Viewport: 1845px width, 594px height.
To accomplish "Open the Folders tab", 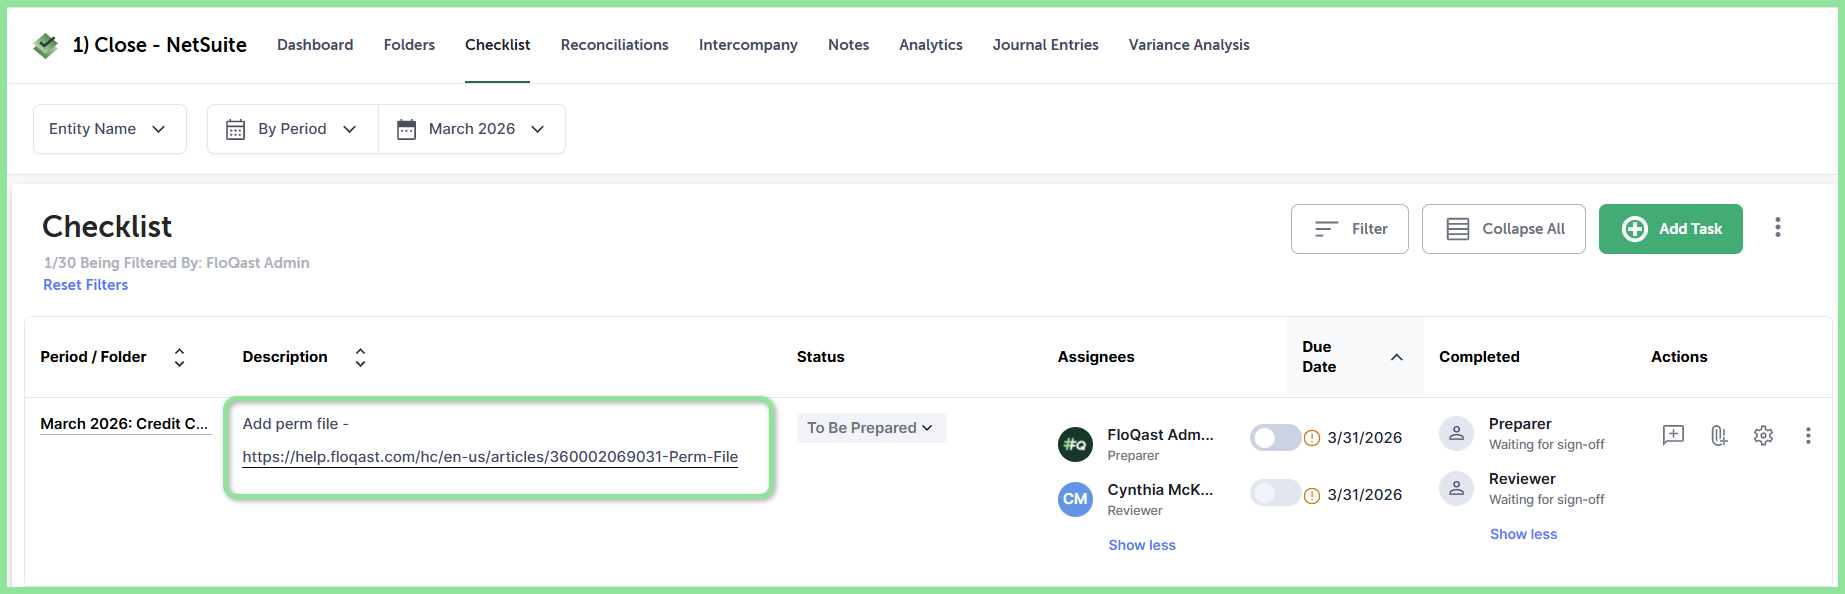I will pos(409,45).
